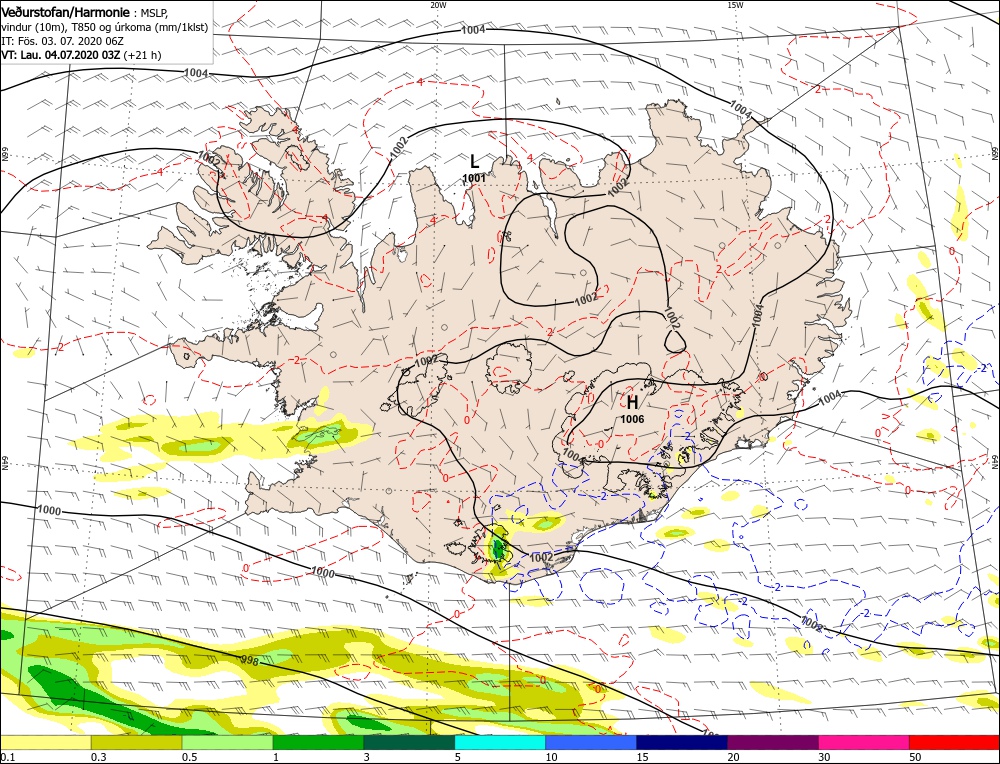This screenshot has width=1000, height=764.
Task: Click the olive 0.3–0.5 mm legend swatch
Action: pyautogui.click(x=136, y=742)
